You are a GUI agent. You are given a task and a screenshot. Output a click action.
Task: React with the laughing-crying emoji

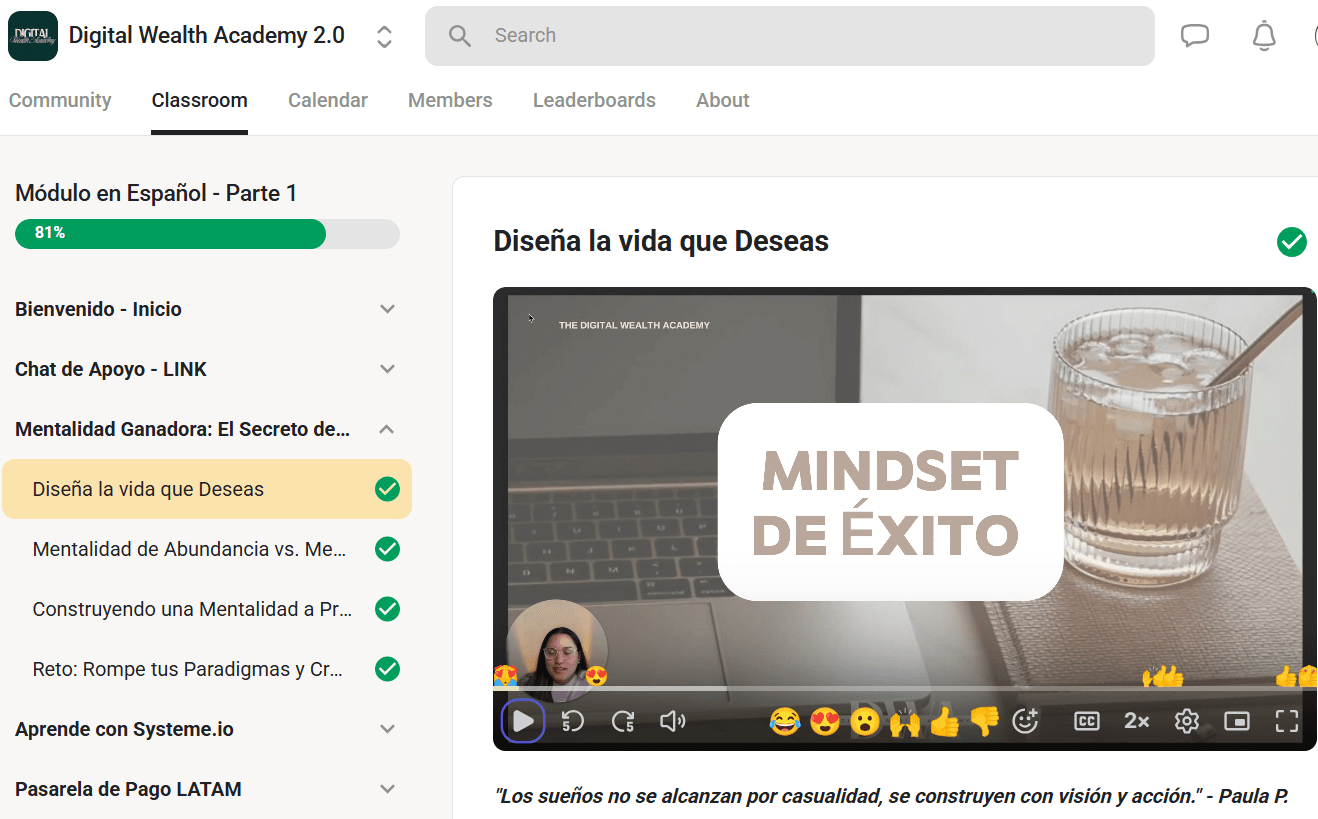786,721
